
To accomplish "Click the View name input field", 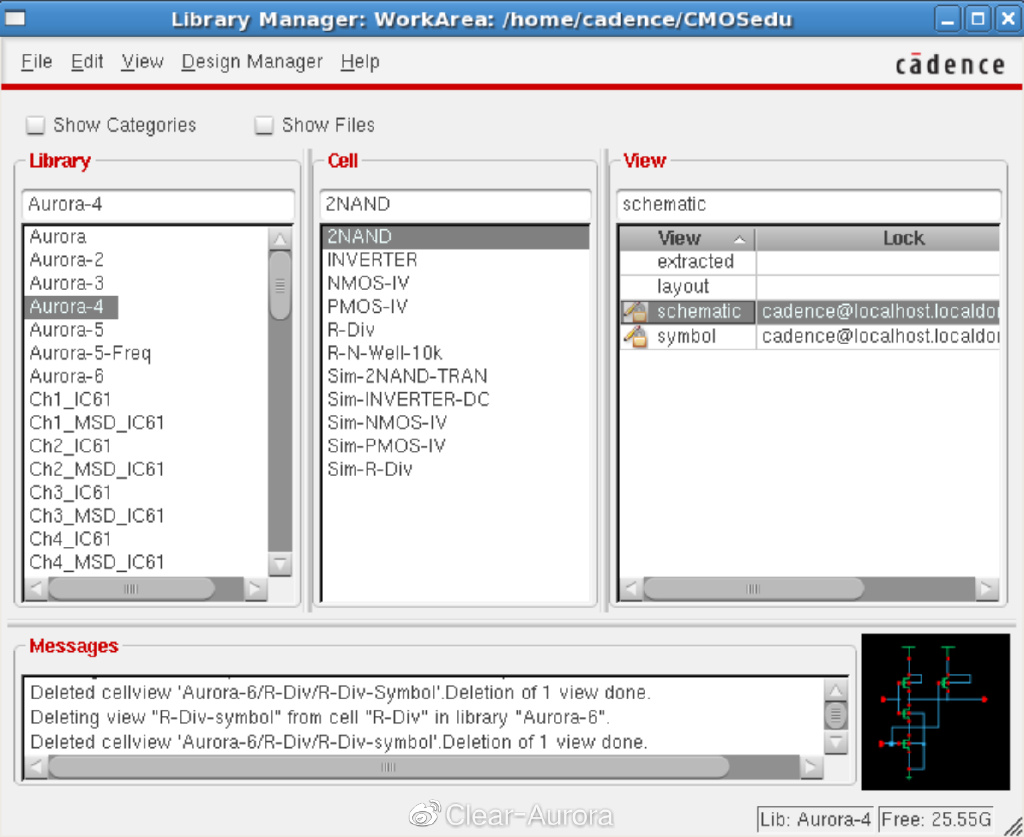I will click(808, 204).
